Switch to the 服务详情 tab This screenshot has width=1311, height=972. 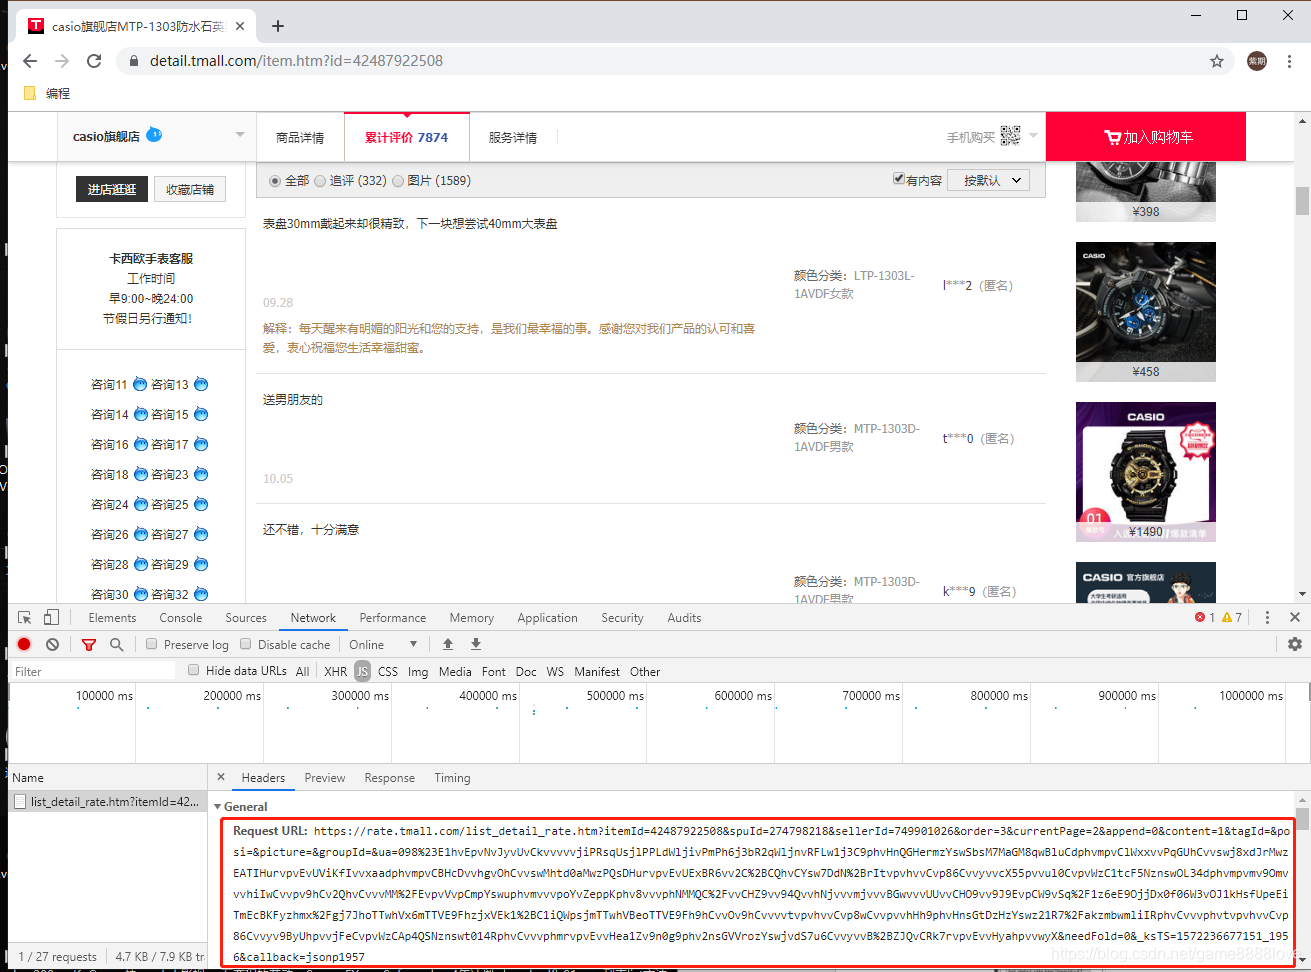pos(513,137)
